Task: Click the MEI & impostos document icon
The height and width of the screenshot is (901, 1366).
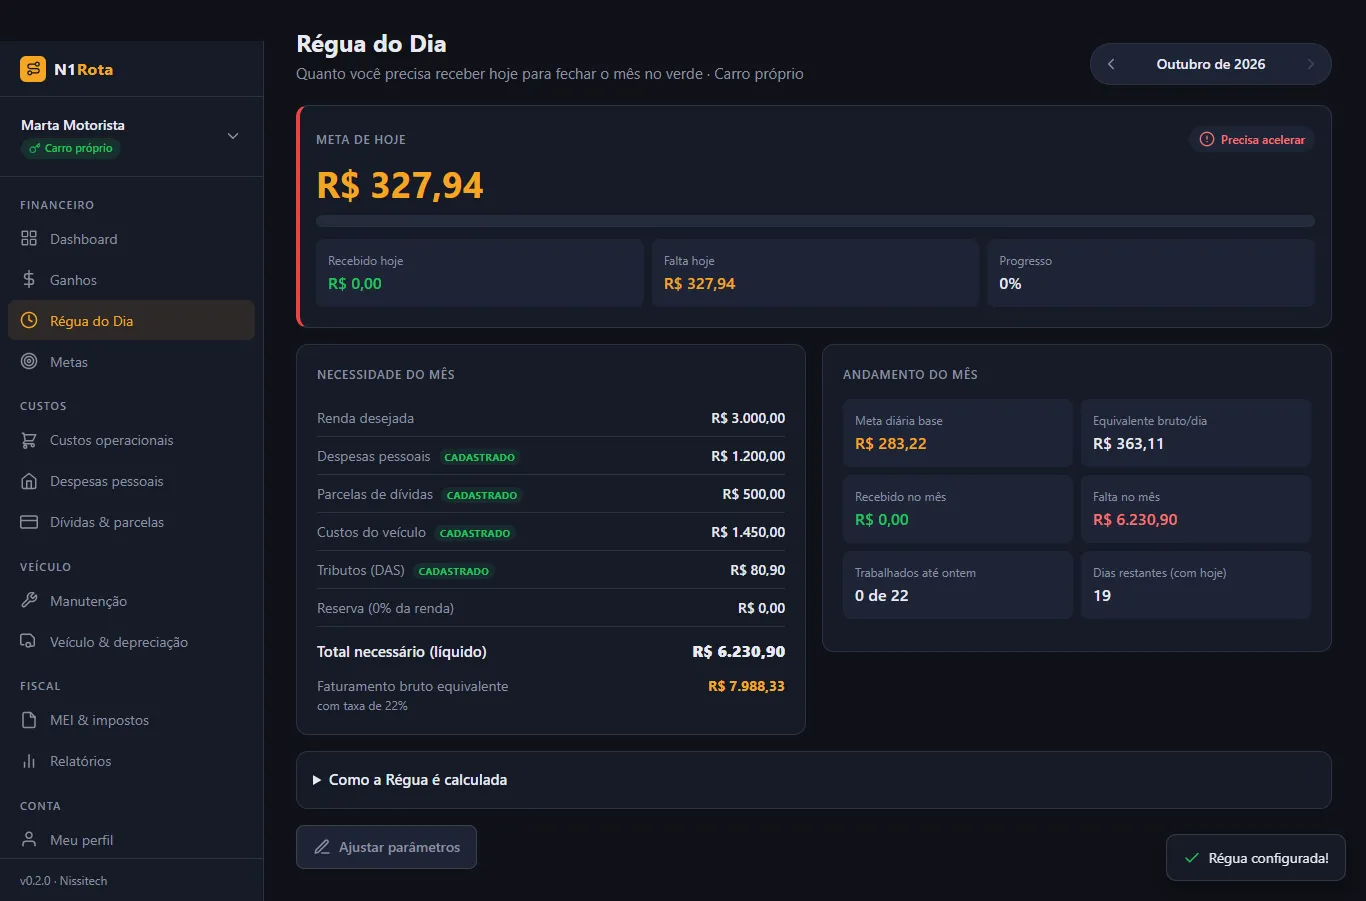Action: click(x=29, y=720)
